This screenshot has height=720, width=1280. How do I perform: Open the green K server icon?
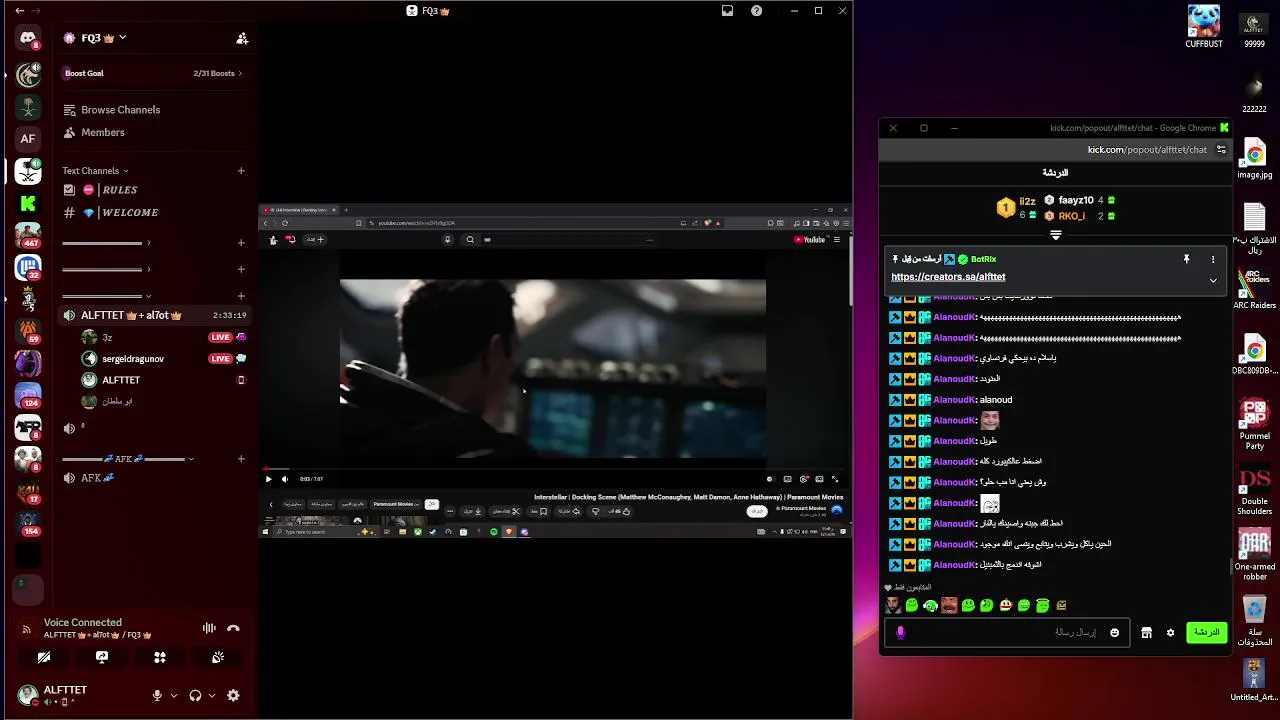pyautogui.click(x=28, y=203)
